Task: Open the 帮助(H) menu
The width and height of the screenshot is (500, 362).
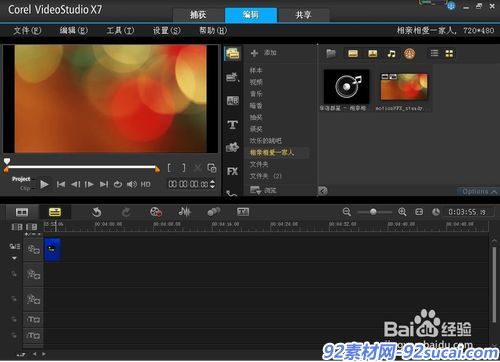Action: coord(213,31)
